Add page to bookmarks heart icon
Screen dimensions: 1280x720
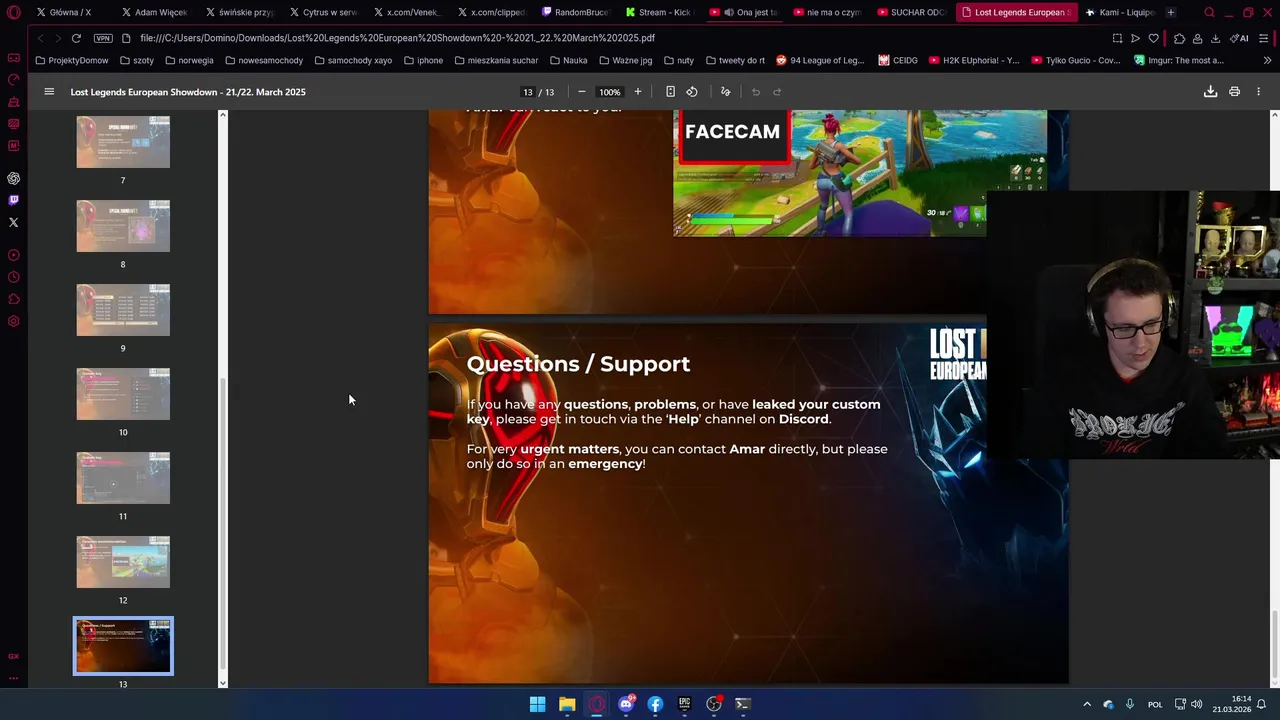[1153, 38]
